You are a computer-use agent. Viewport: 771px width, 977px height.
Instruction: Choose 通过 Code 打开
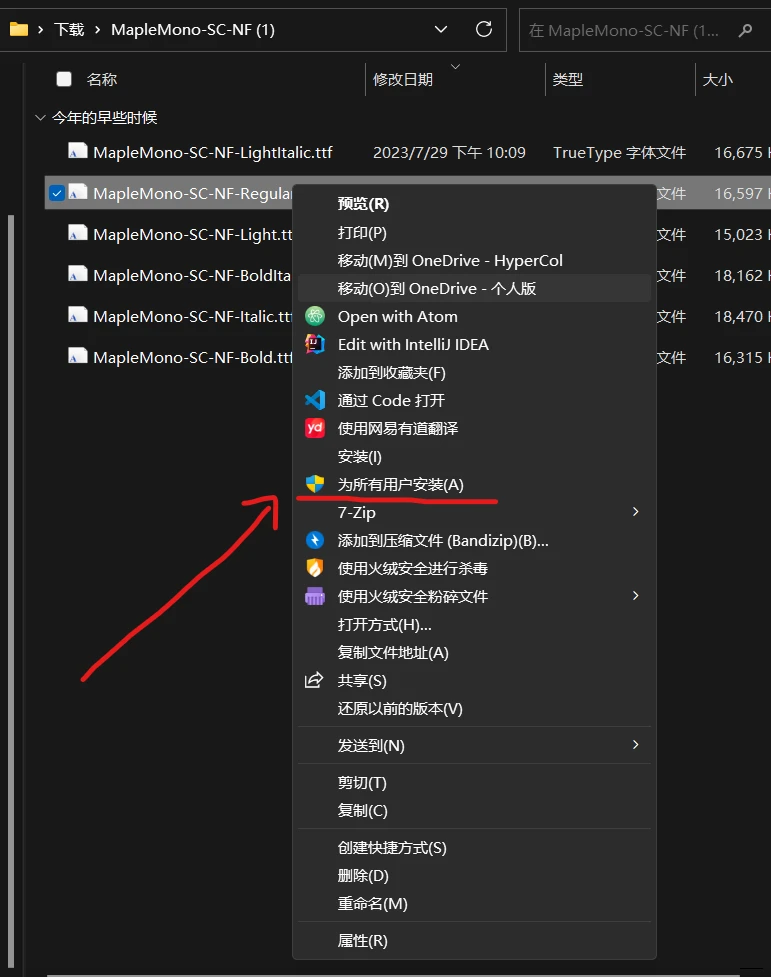[474, 400]
